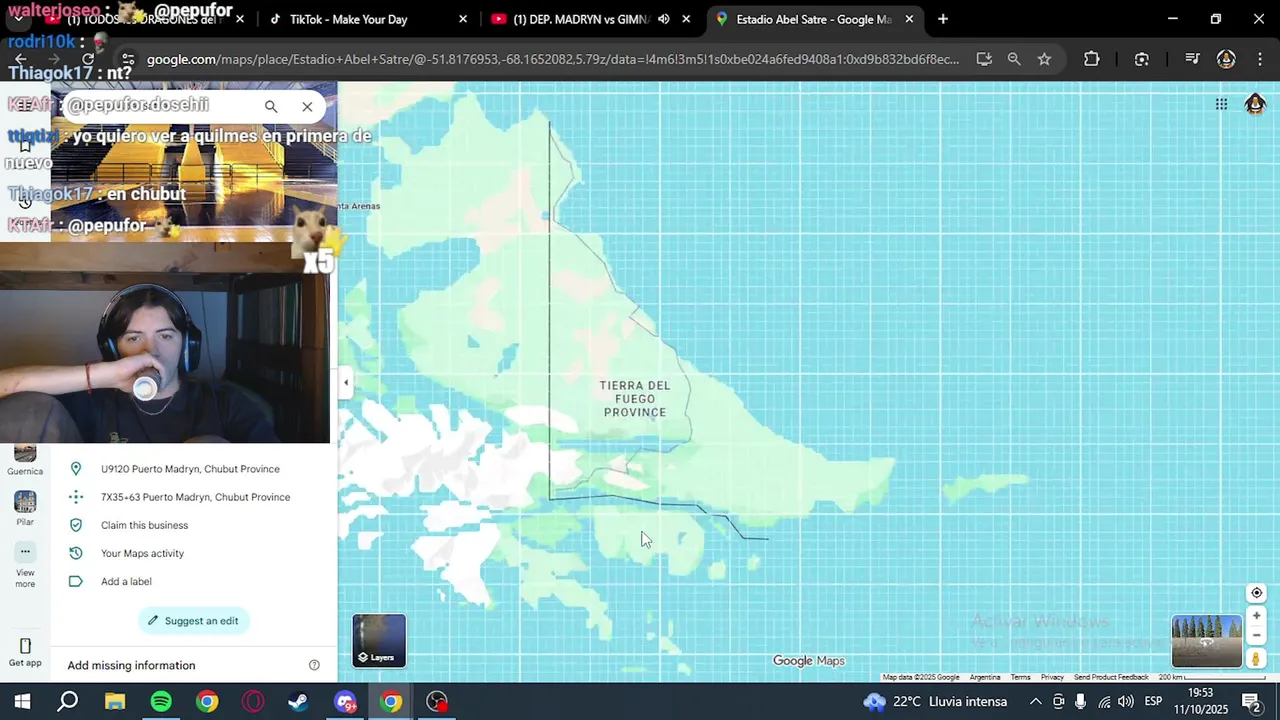Viewport: 1280px width, 720px height.
Task: Open the Windows Start menu
Action: point(22,702)
